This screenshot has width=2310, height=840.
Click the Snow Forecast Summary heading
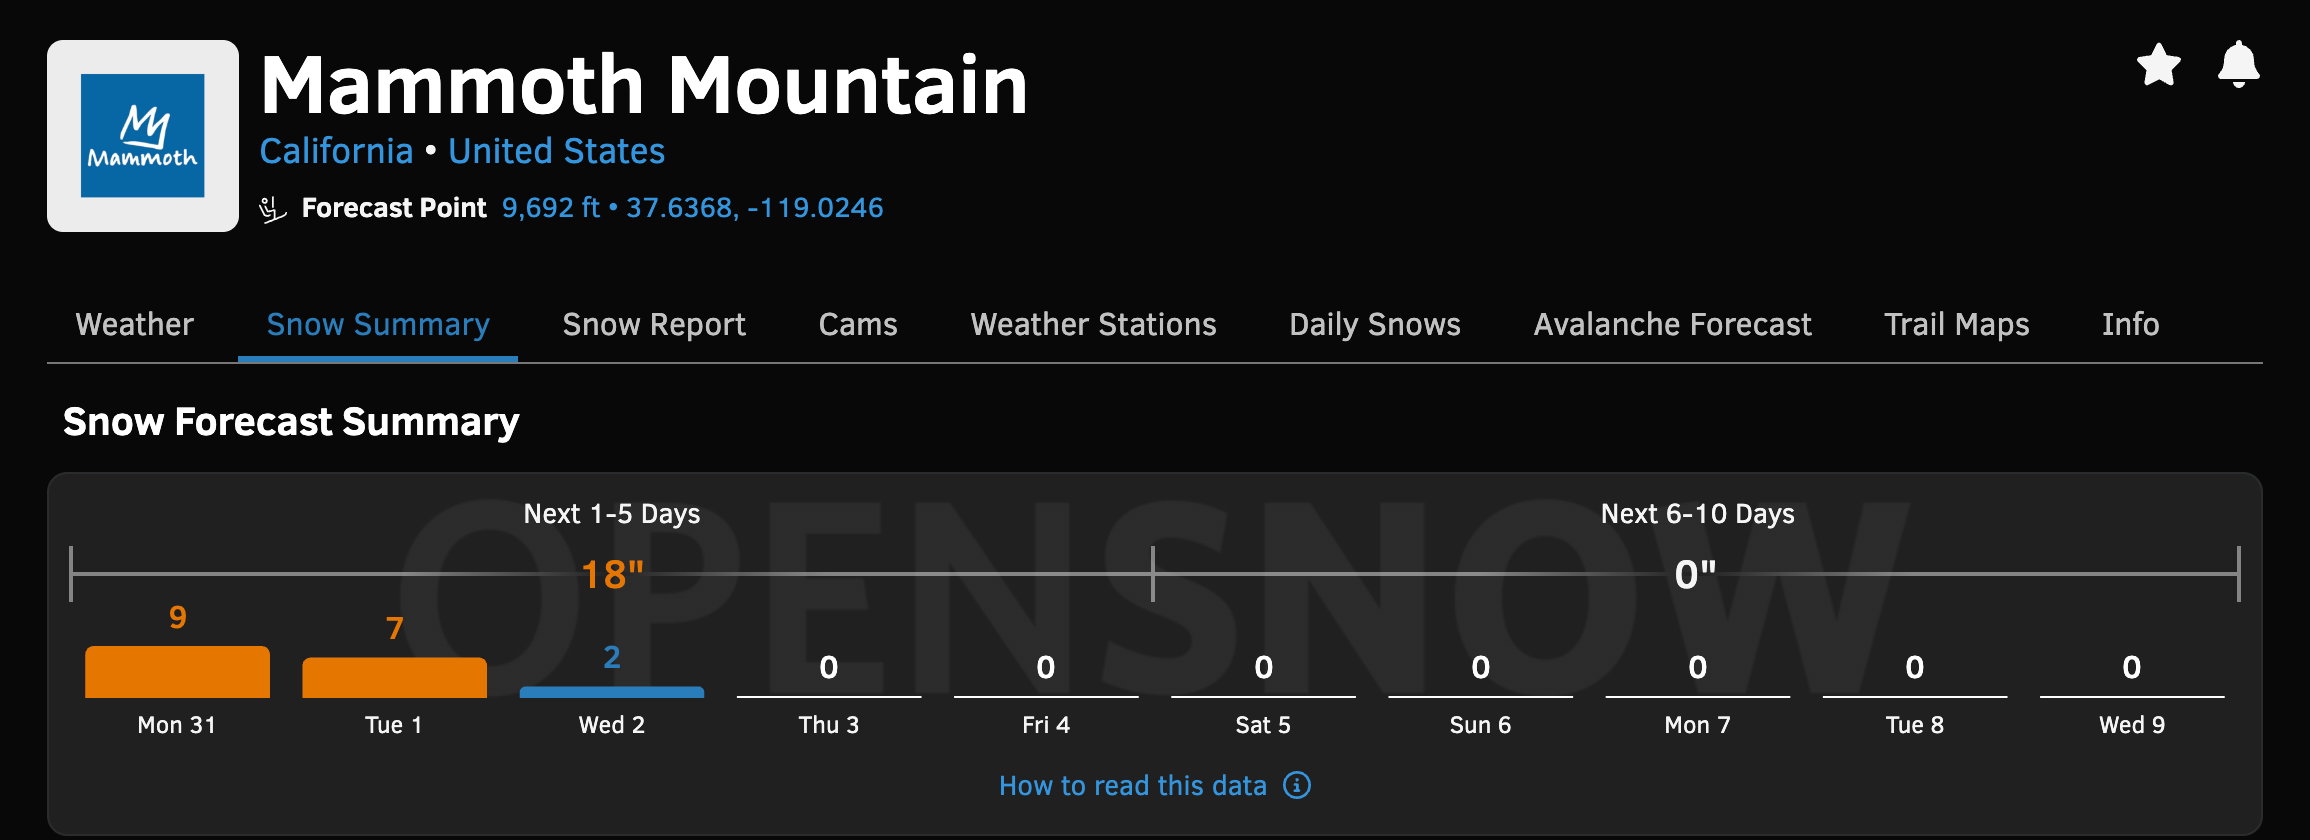[291, 422]
